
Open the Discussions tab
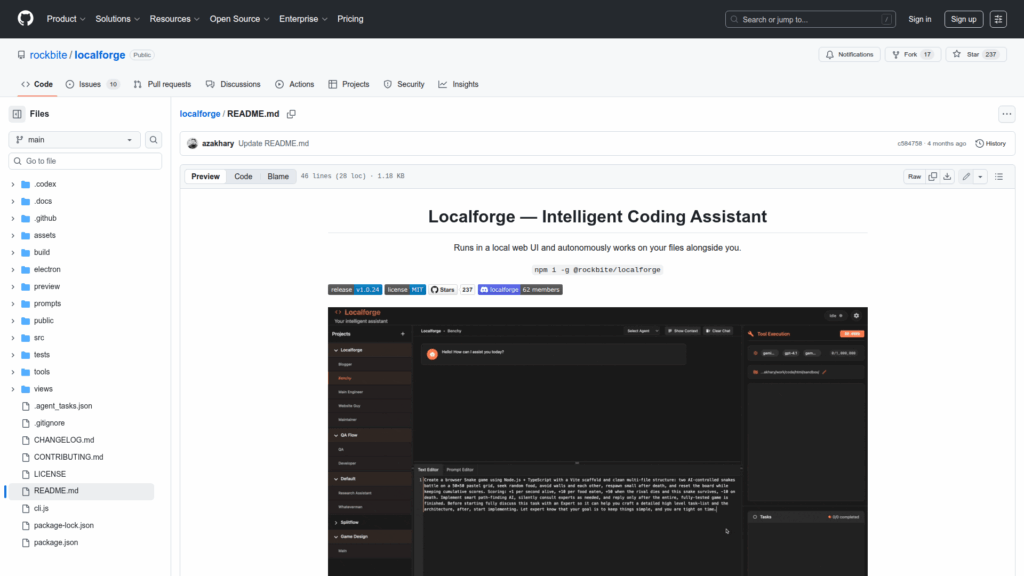[x=233, y=84]
